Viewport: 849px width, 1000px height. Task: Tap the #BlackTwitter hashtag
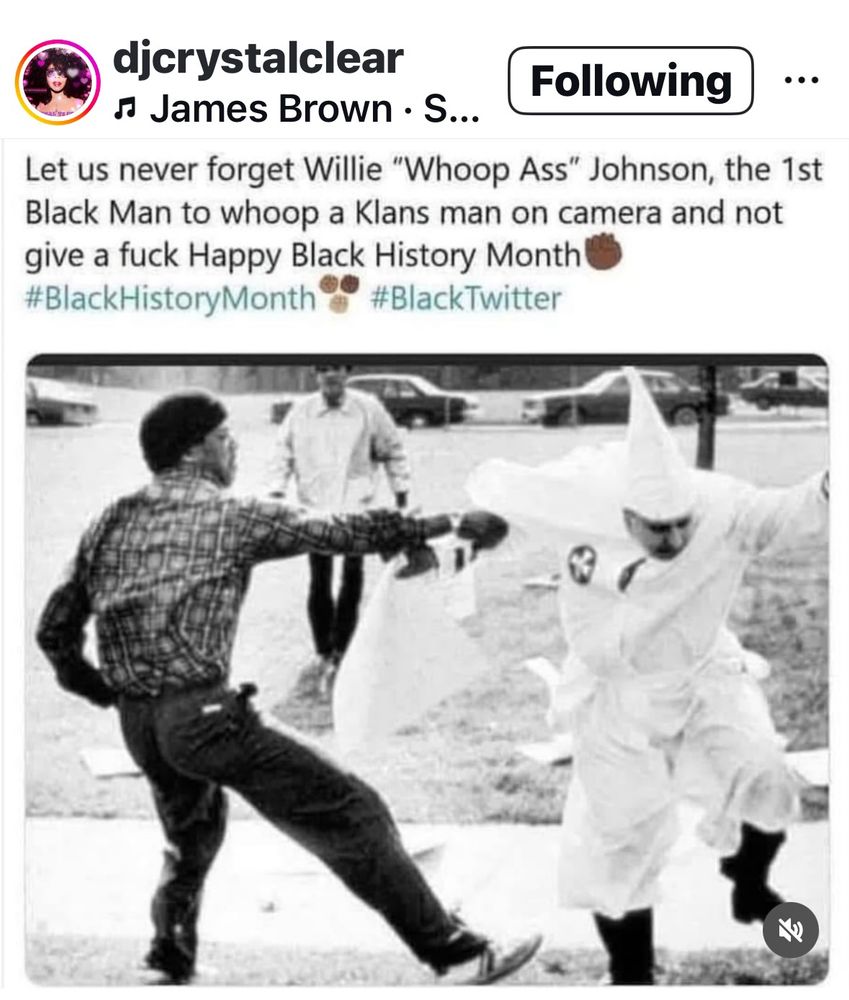[466, 298]
